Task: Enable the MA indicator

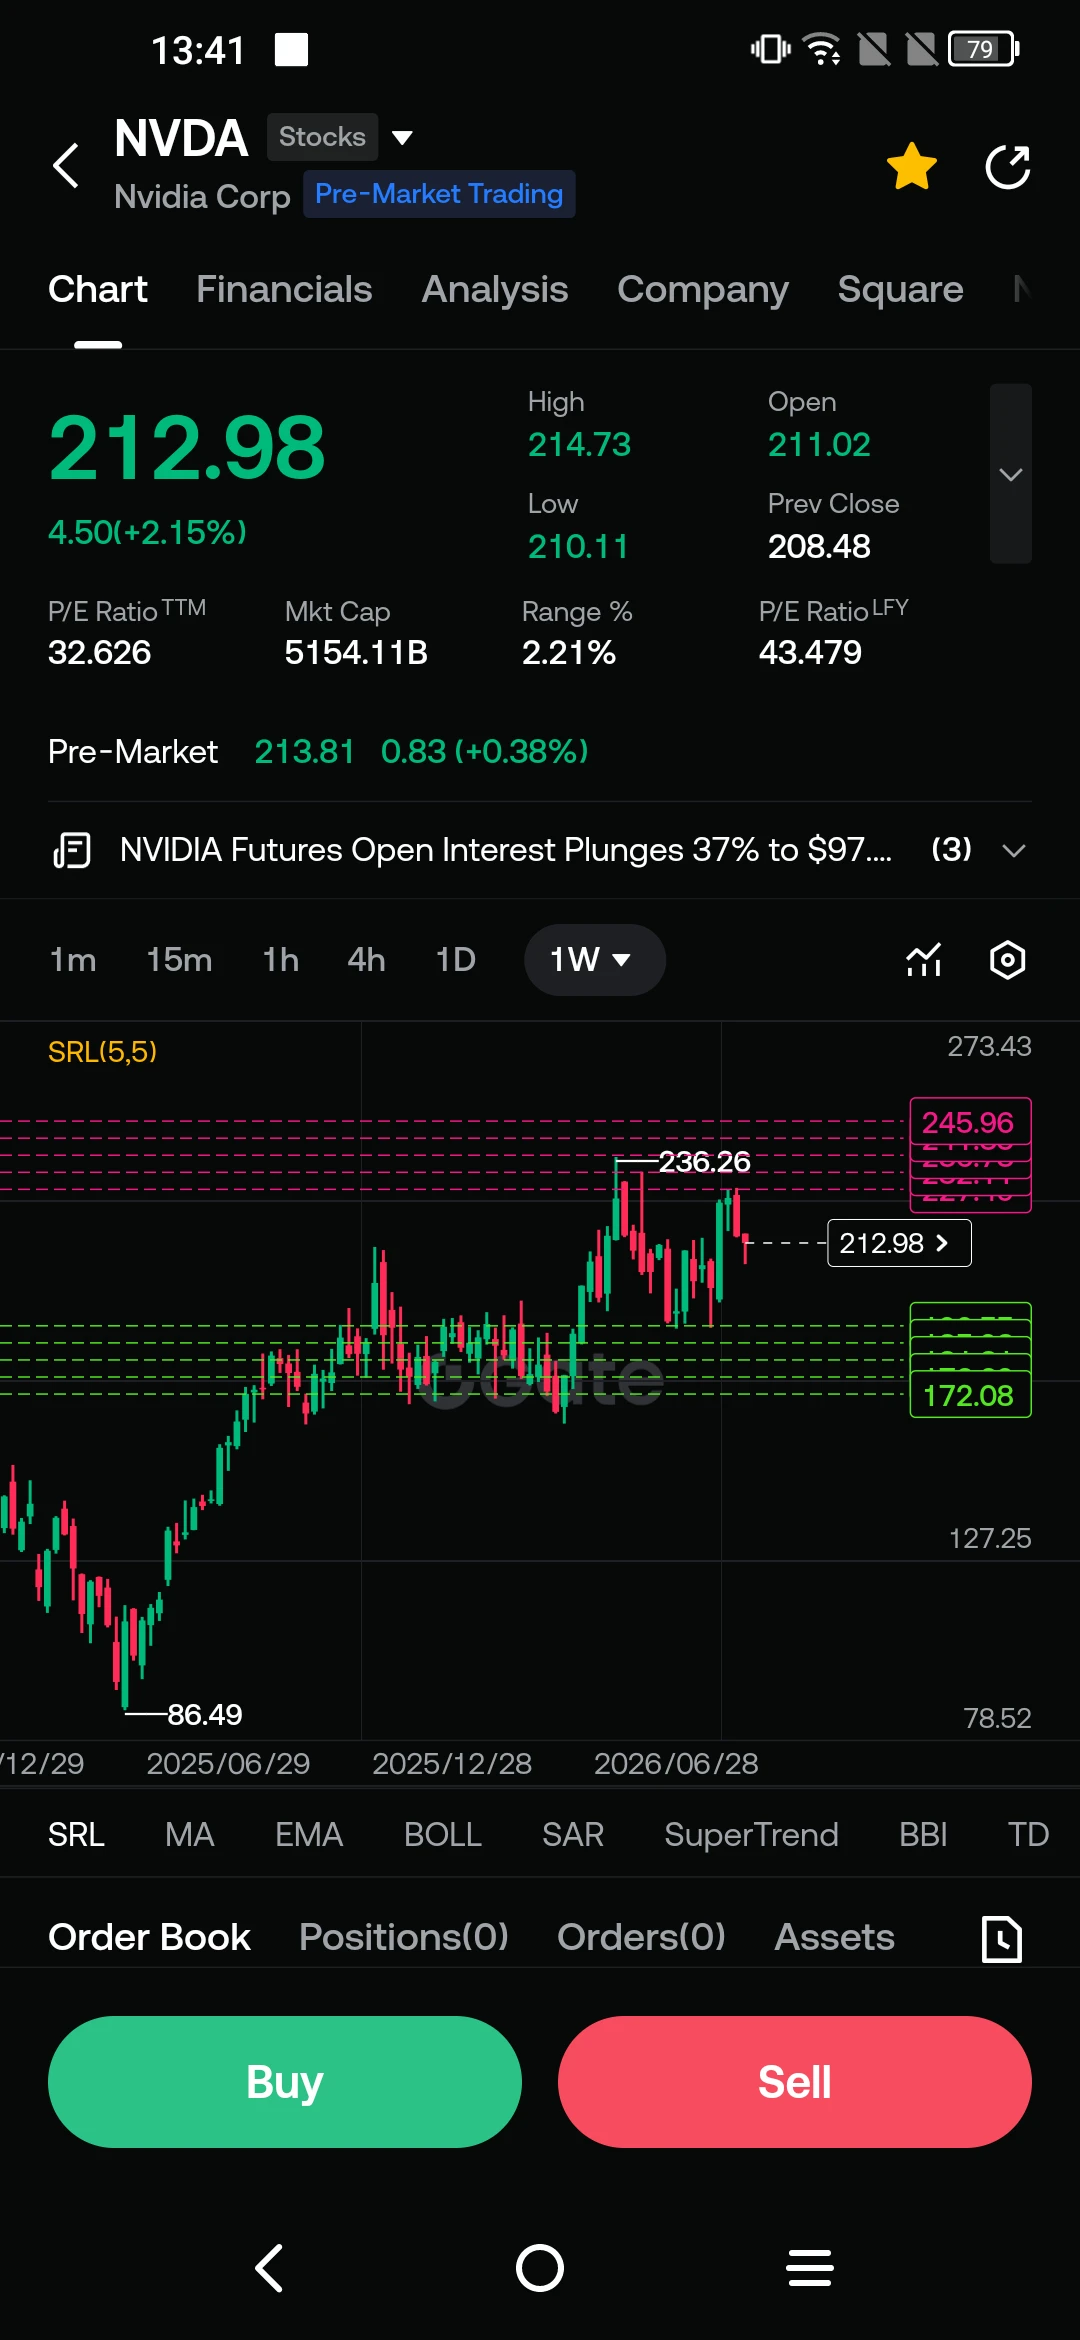Action: (x=190, y=1835)
